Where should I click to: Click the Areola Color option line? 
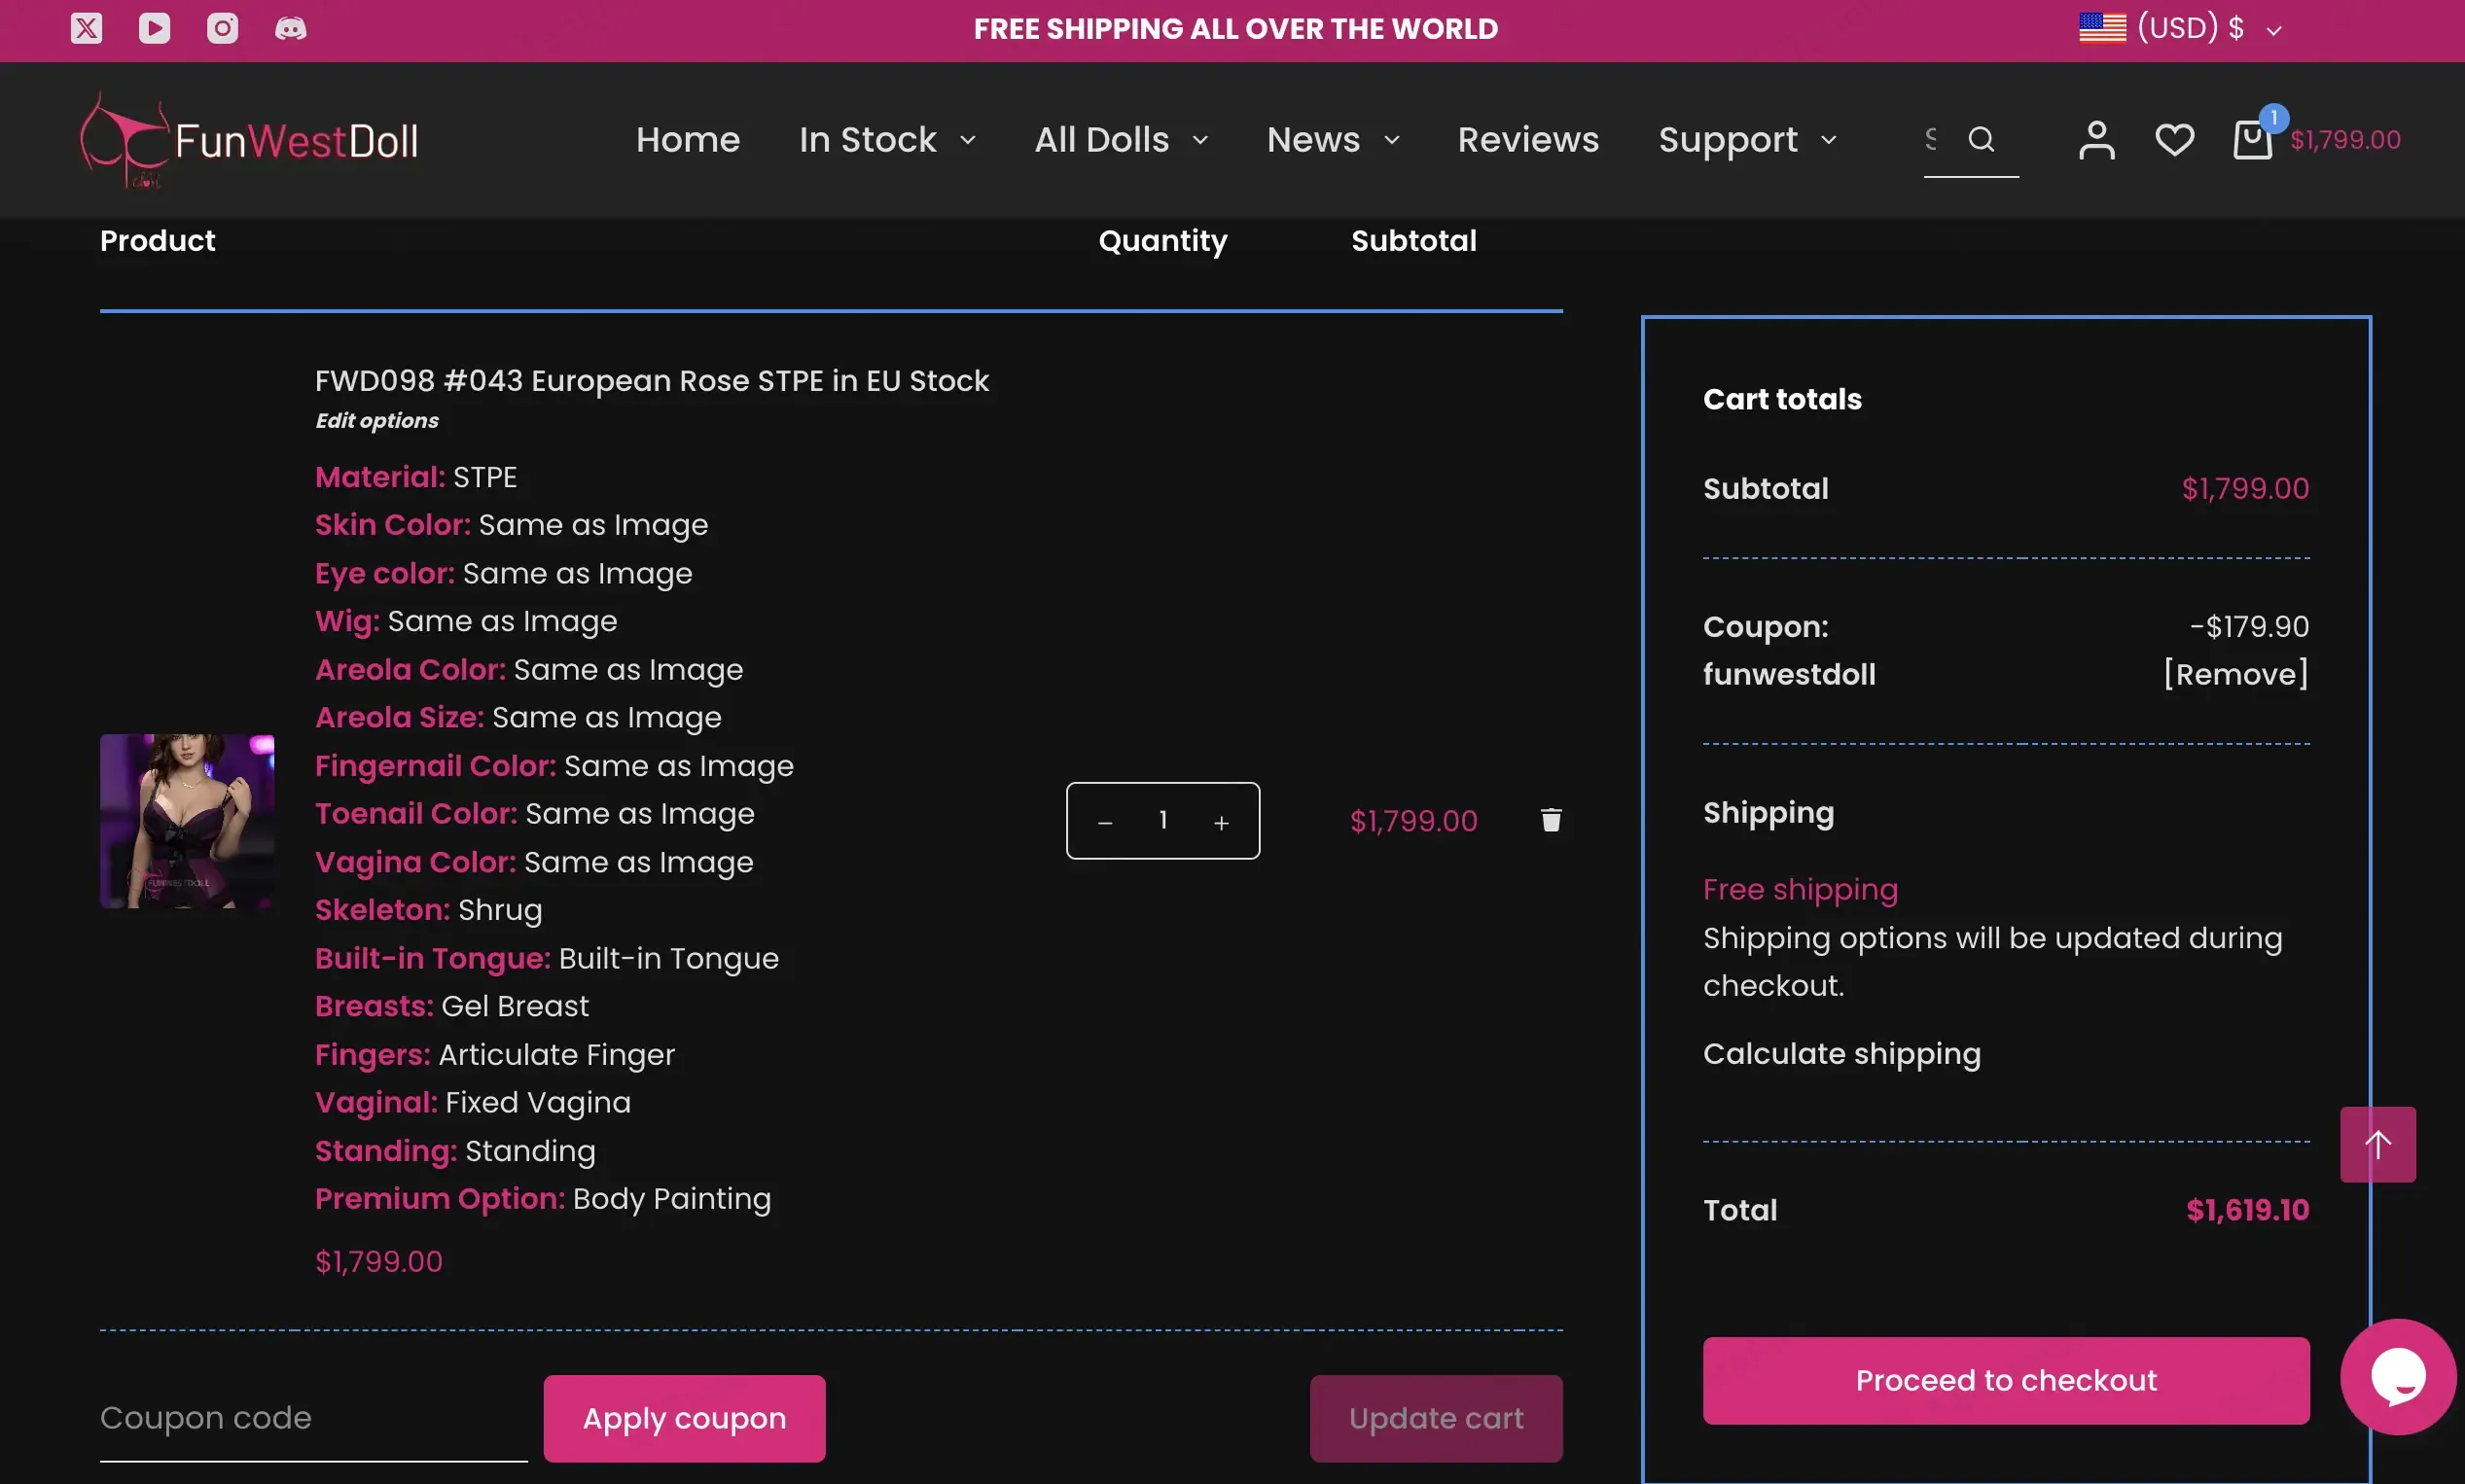[529, 670]
